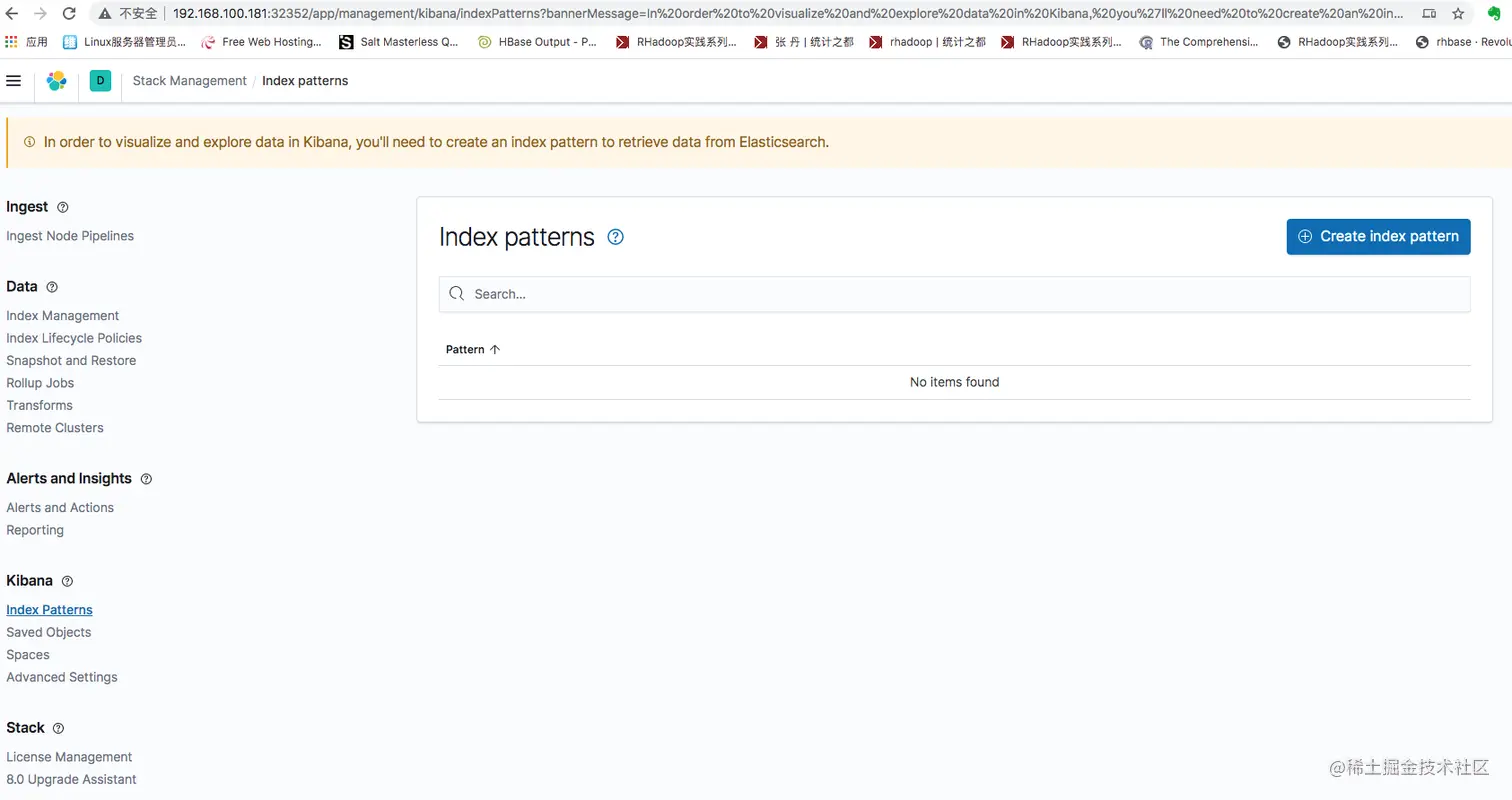Click the No items found message
Viewport: 1512px width, 800px height.
click(954, 382)
